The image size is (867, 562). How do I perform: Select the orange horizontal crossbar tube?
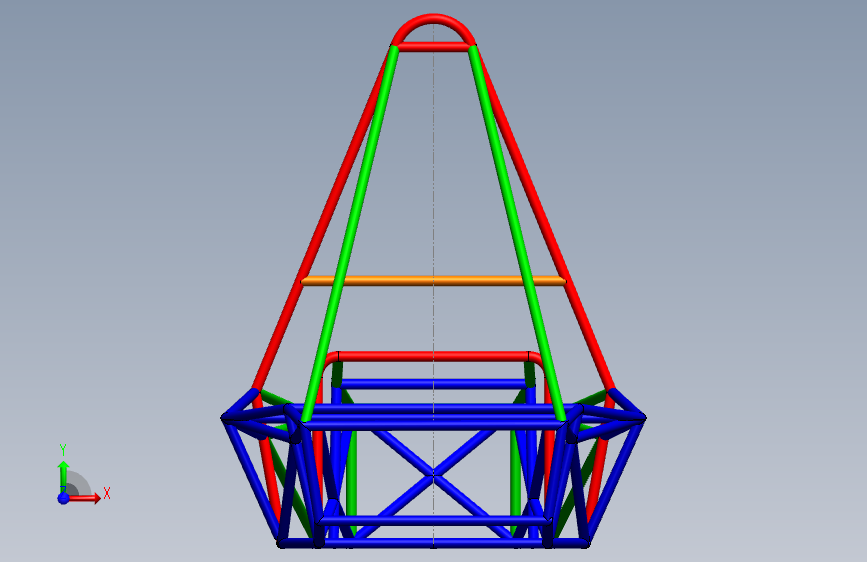tap(434, 281)
